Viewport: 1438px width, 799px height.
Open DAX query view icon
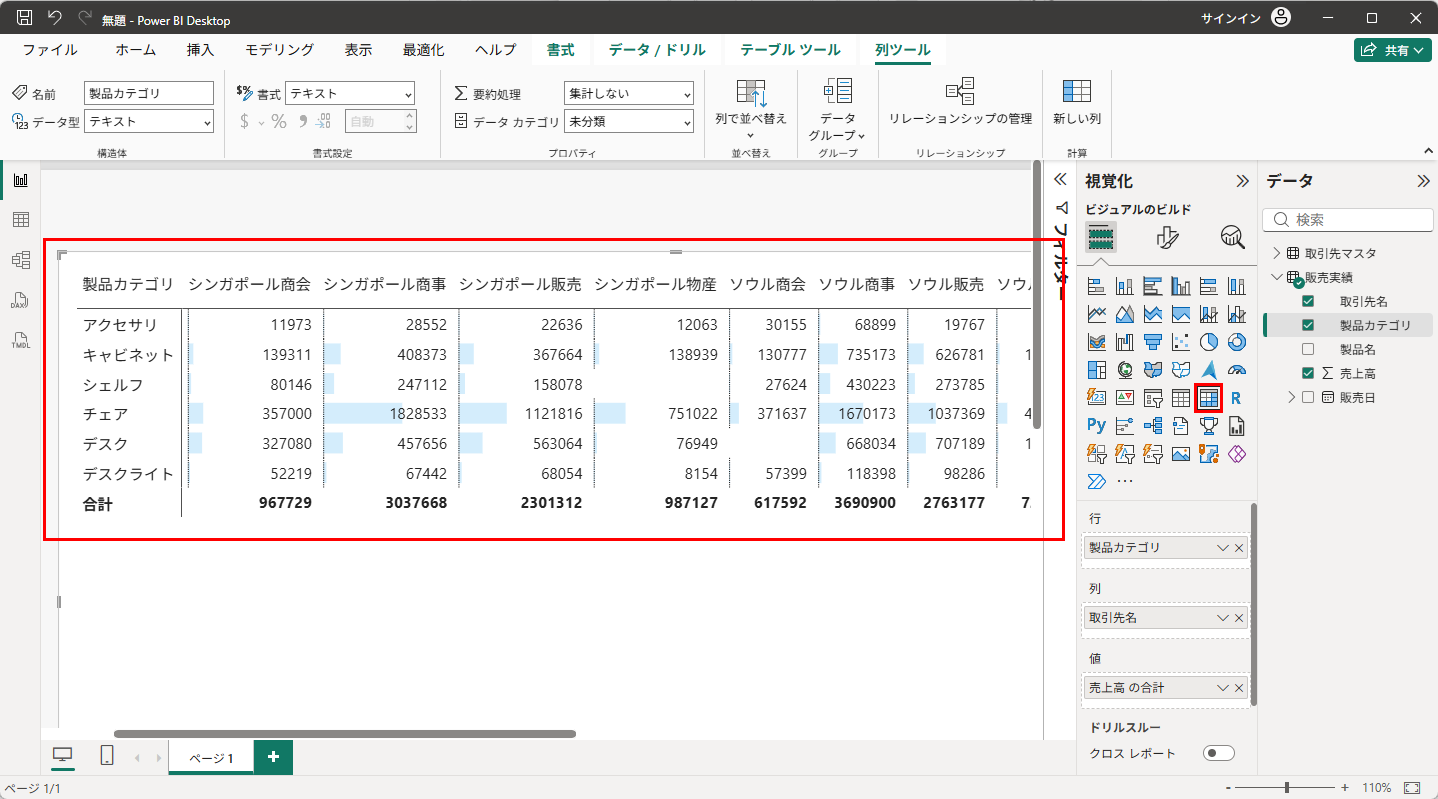[x=20, y=300]
